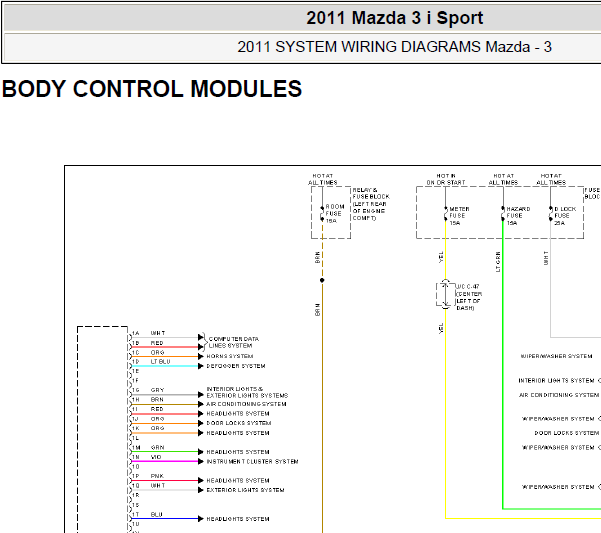The image size is (601, 533).
Task: Click the "ROOM FUSE 15A" label
Action: point(335,213)
